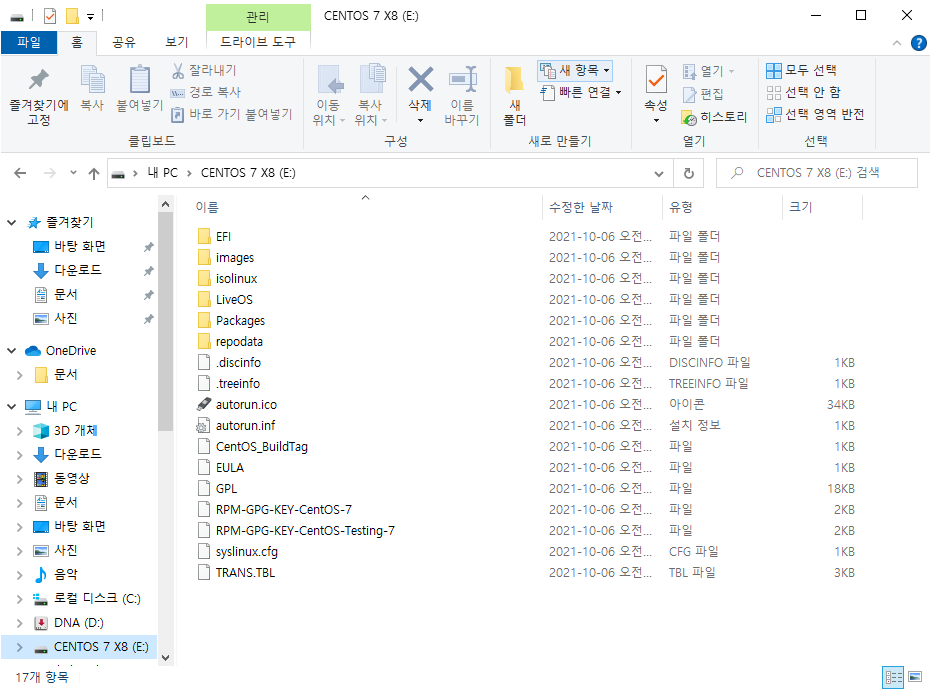The width and height of the screenshot is (931, 690).
Task: Open the 파일 file tab
Action: pyautogui.click(x=28, y=42)
